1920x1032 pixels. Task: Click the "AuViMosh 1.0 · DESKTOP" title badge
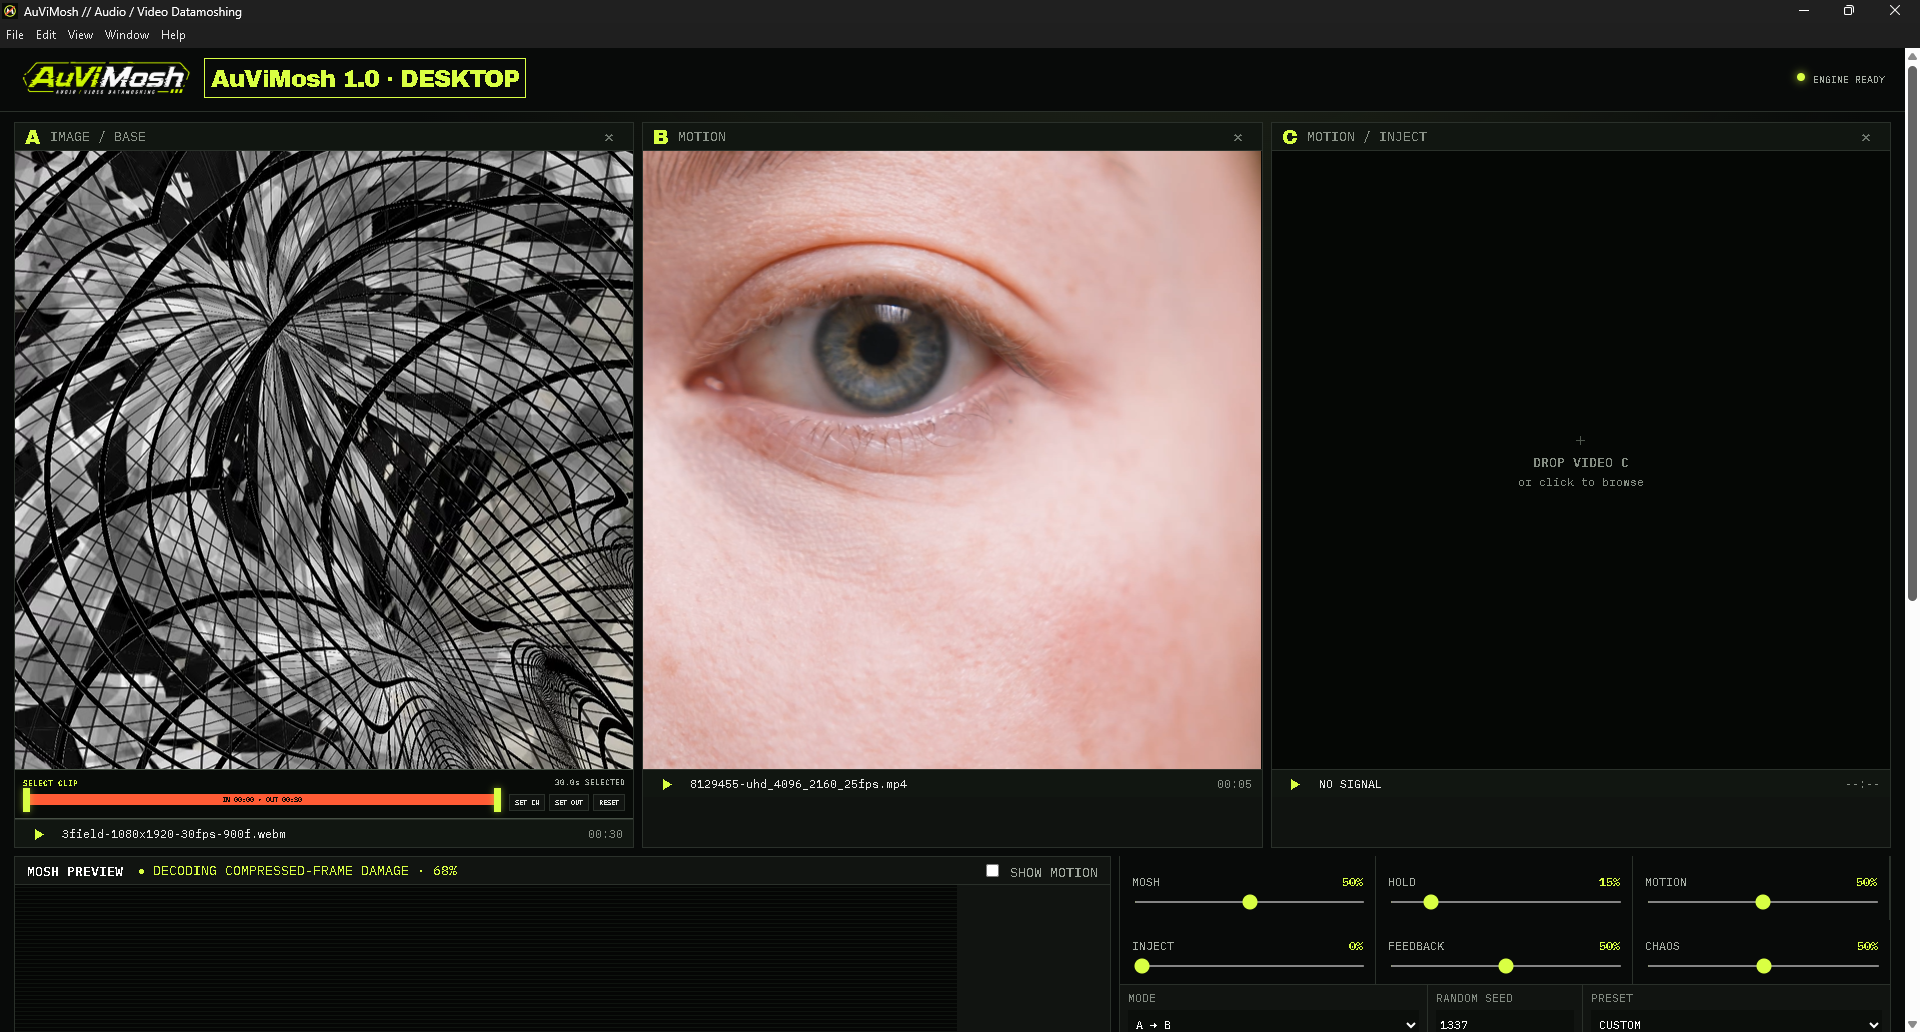(x=365, y=78)
